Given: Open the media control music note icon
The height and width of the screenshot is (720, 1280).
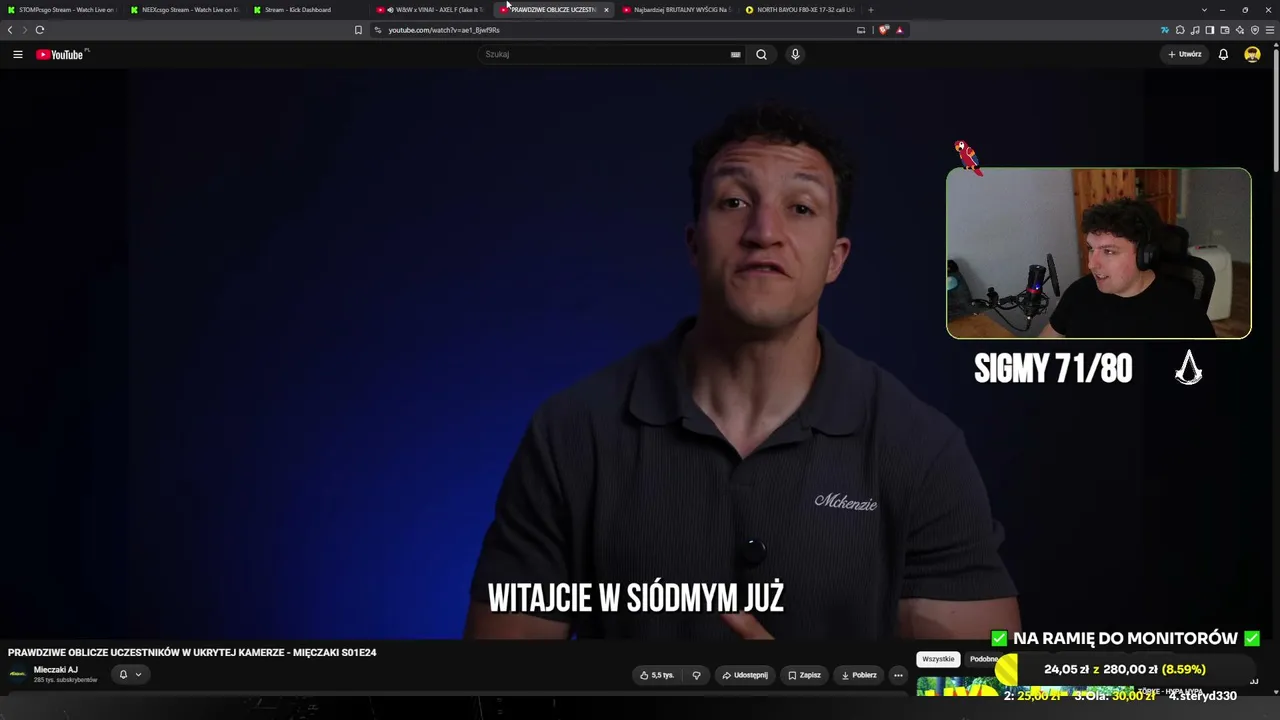Looking at the screenshot, I should 1195,30.
